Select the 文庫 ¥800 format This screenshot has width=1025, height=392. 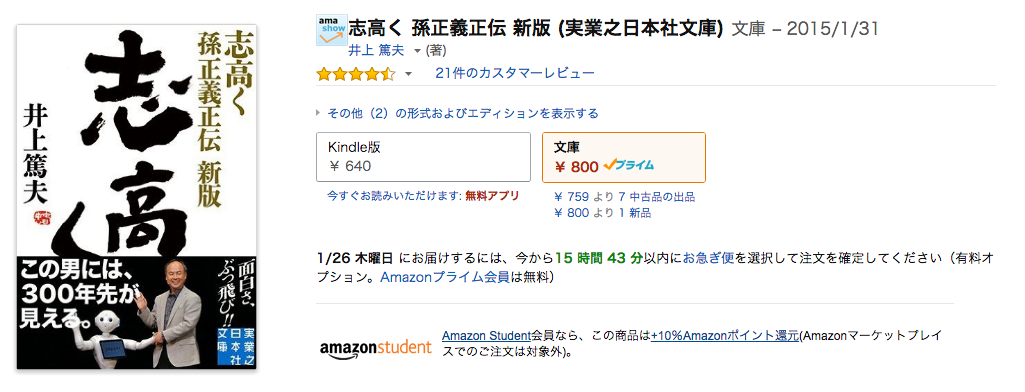[624, 157]
